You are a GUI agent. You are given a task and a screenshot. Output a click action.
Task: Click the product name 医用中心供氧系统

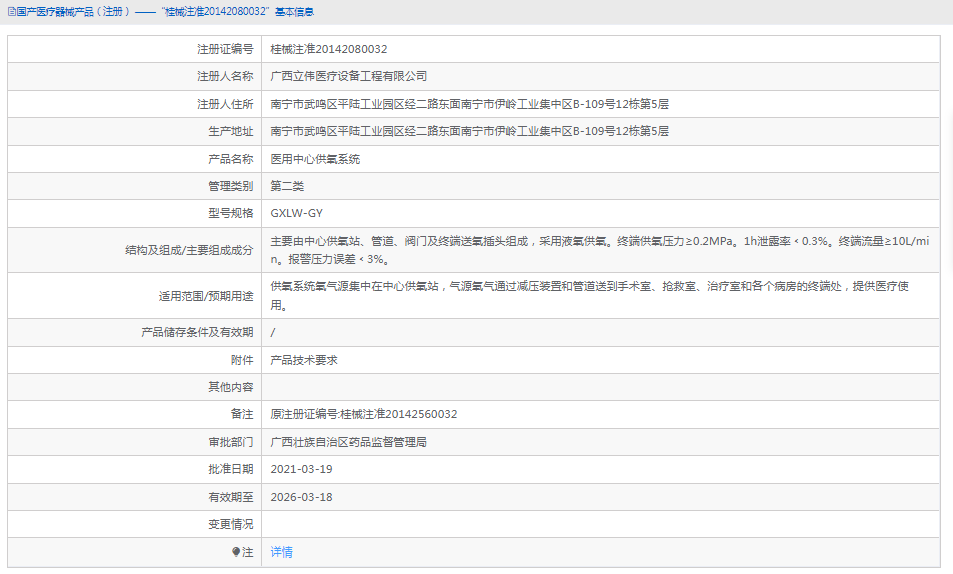point(315,159)
